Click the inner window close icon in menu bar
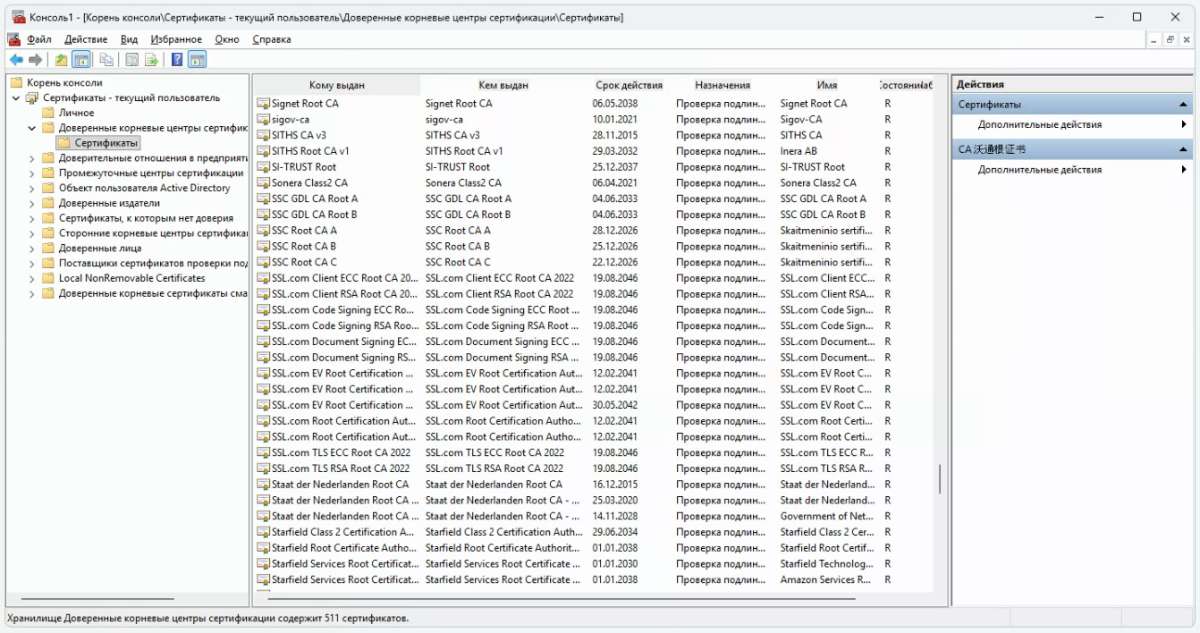 (x=1186, y=39)
